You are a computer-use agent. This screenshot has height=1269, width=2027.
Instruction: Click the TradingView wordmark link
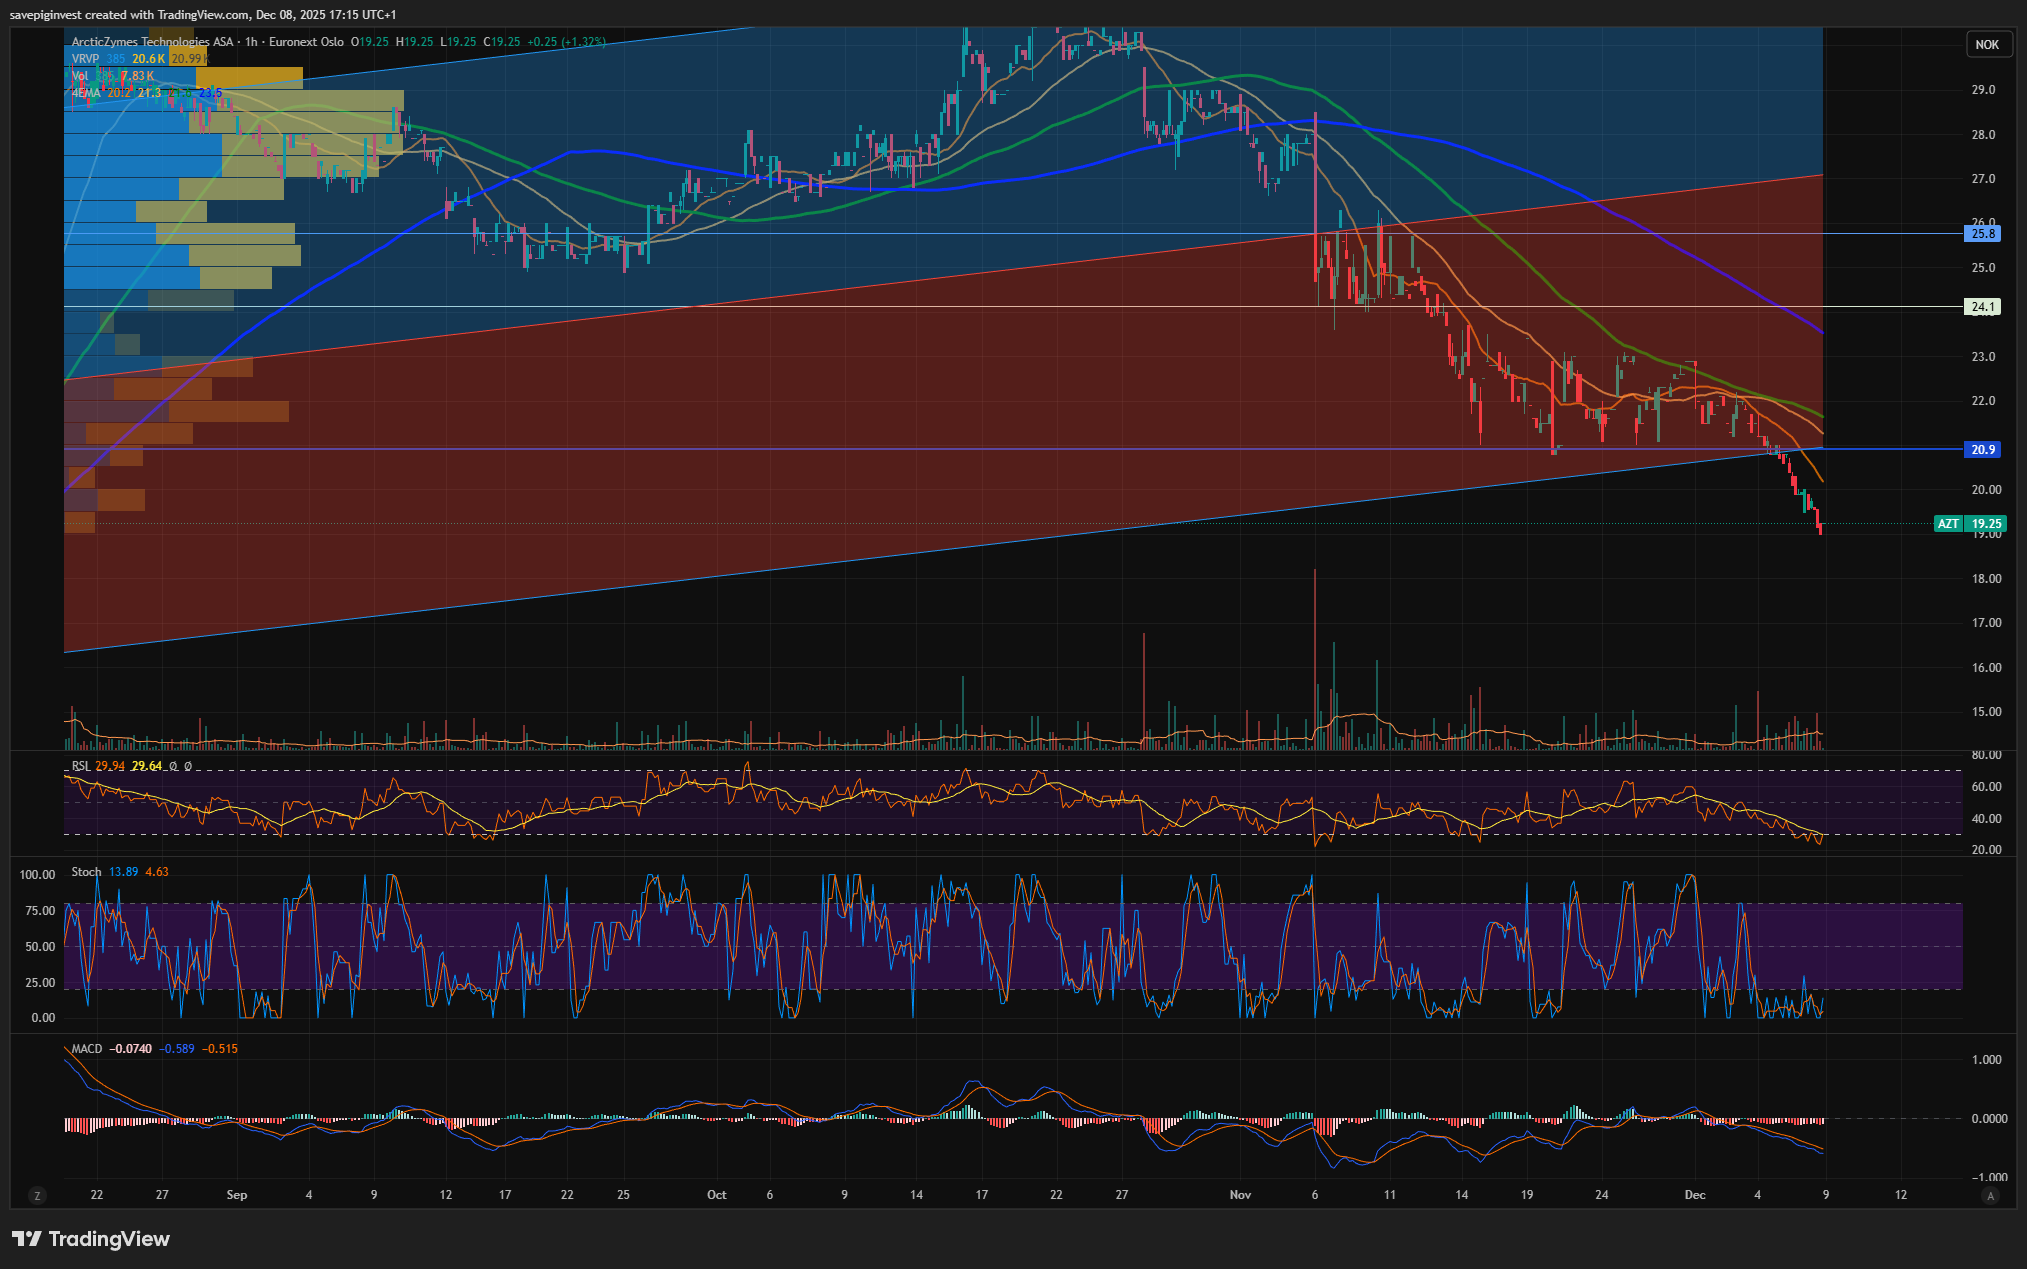click(x=109, y=1239)
